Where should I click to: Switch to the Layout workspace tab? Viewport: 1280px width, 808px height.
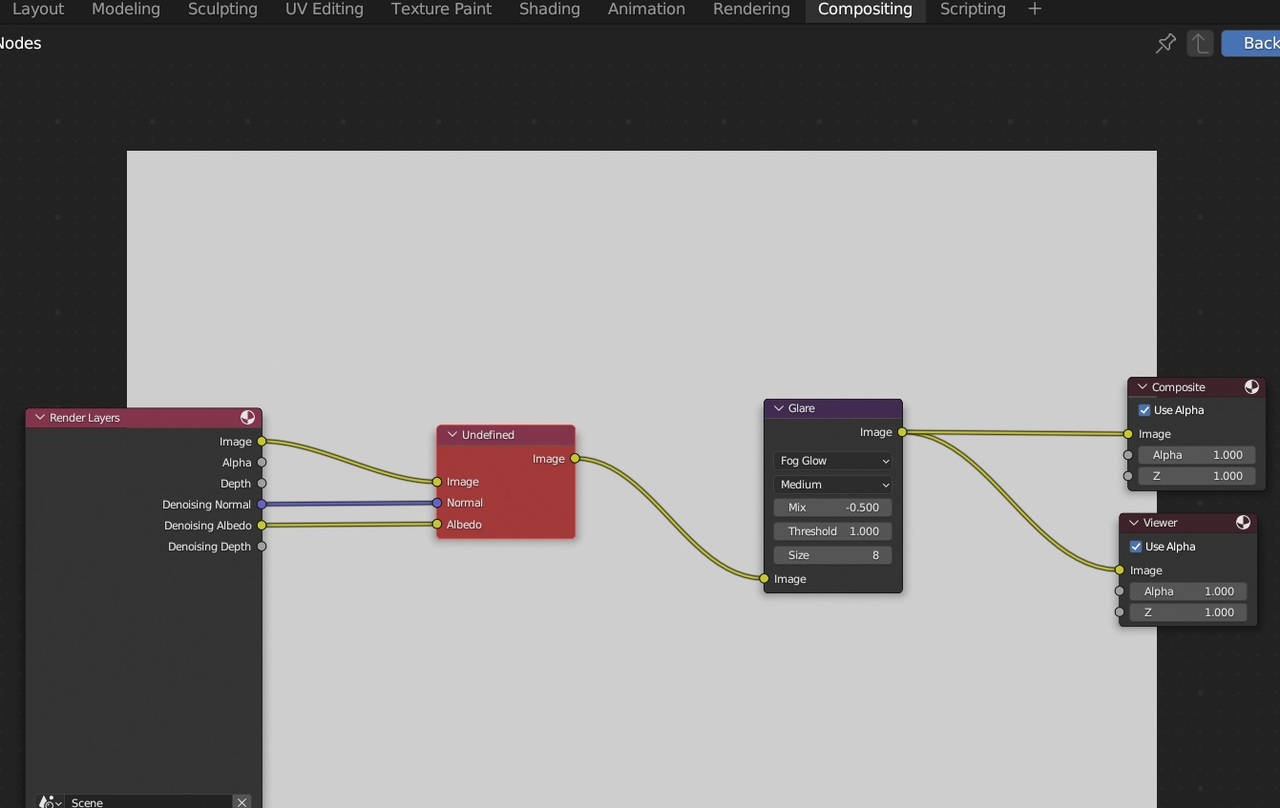[38, 9]
